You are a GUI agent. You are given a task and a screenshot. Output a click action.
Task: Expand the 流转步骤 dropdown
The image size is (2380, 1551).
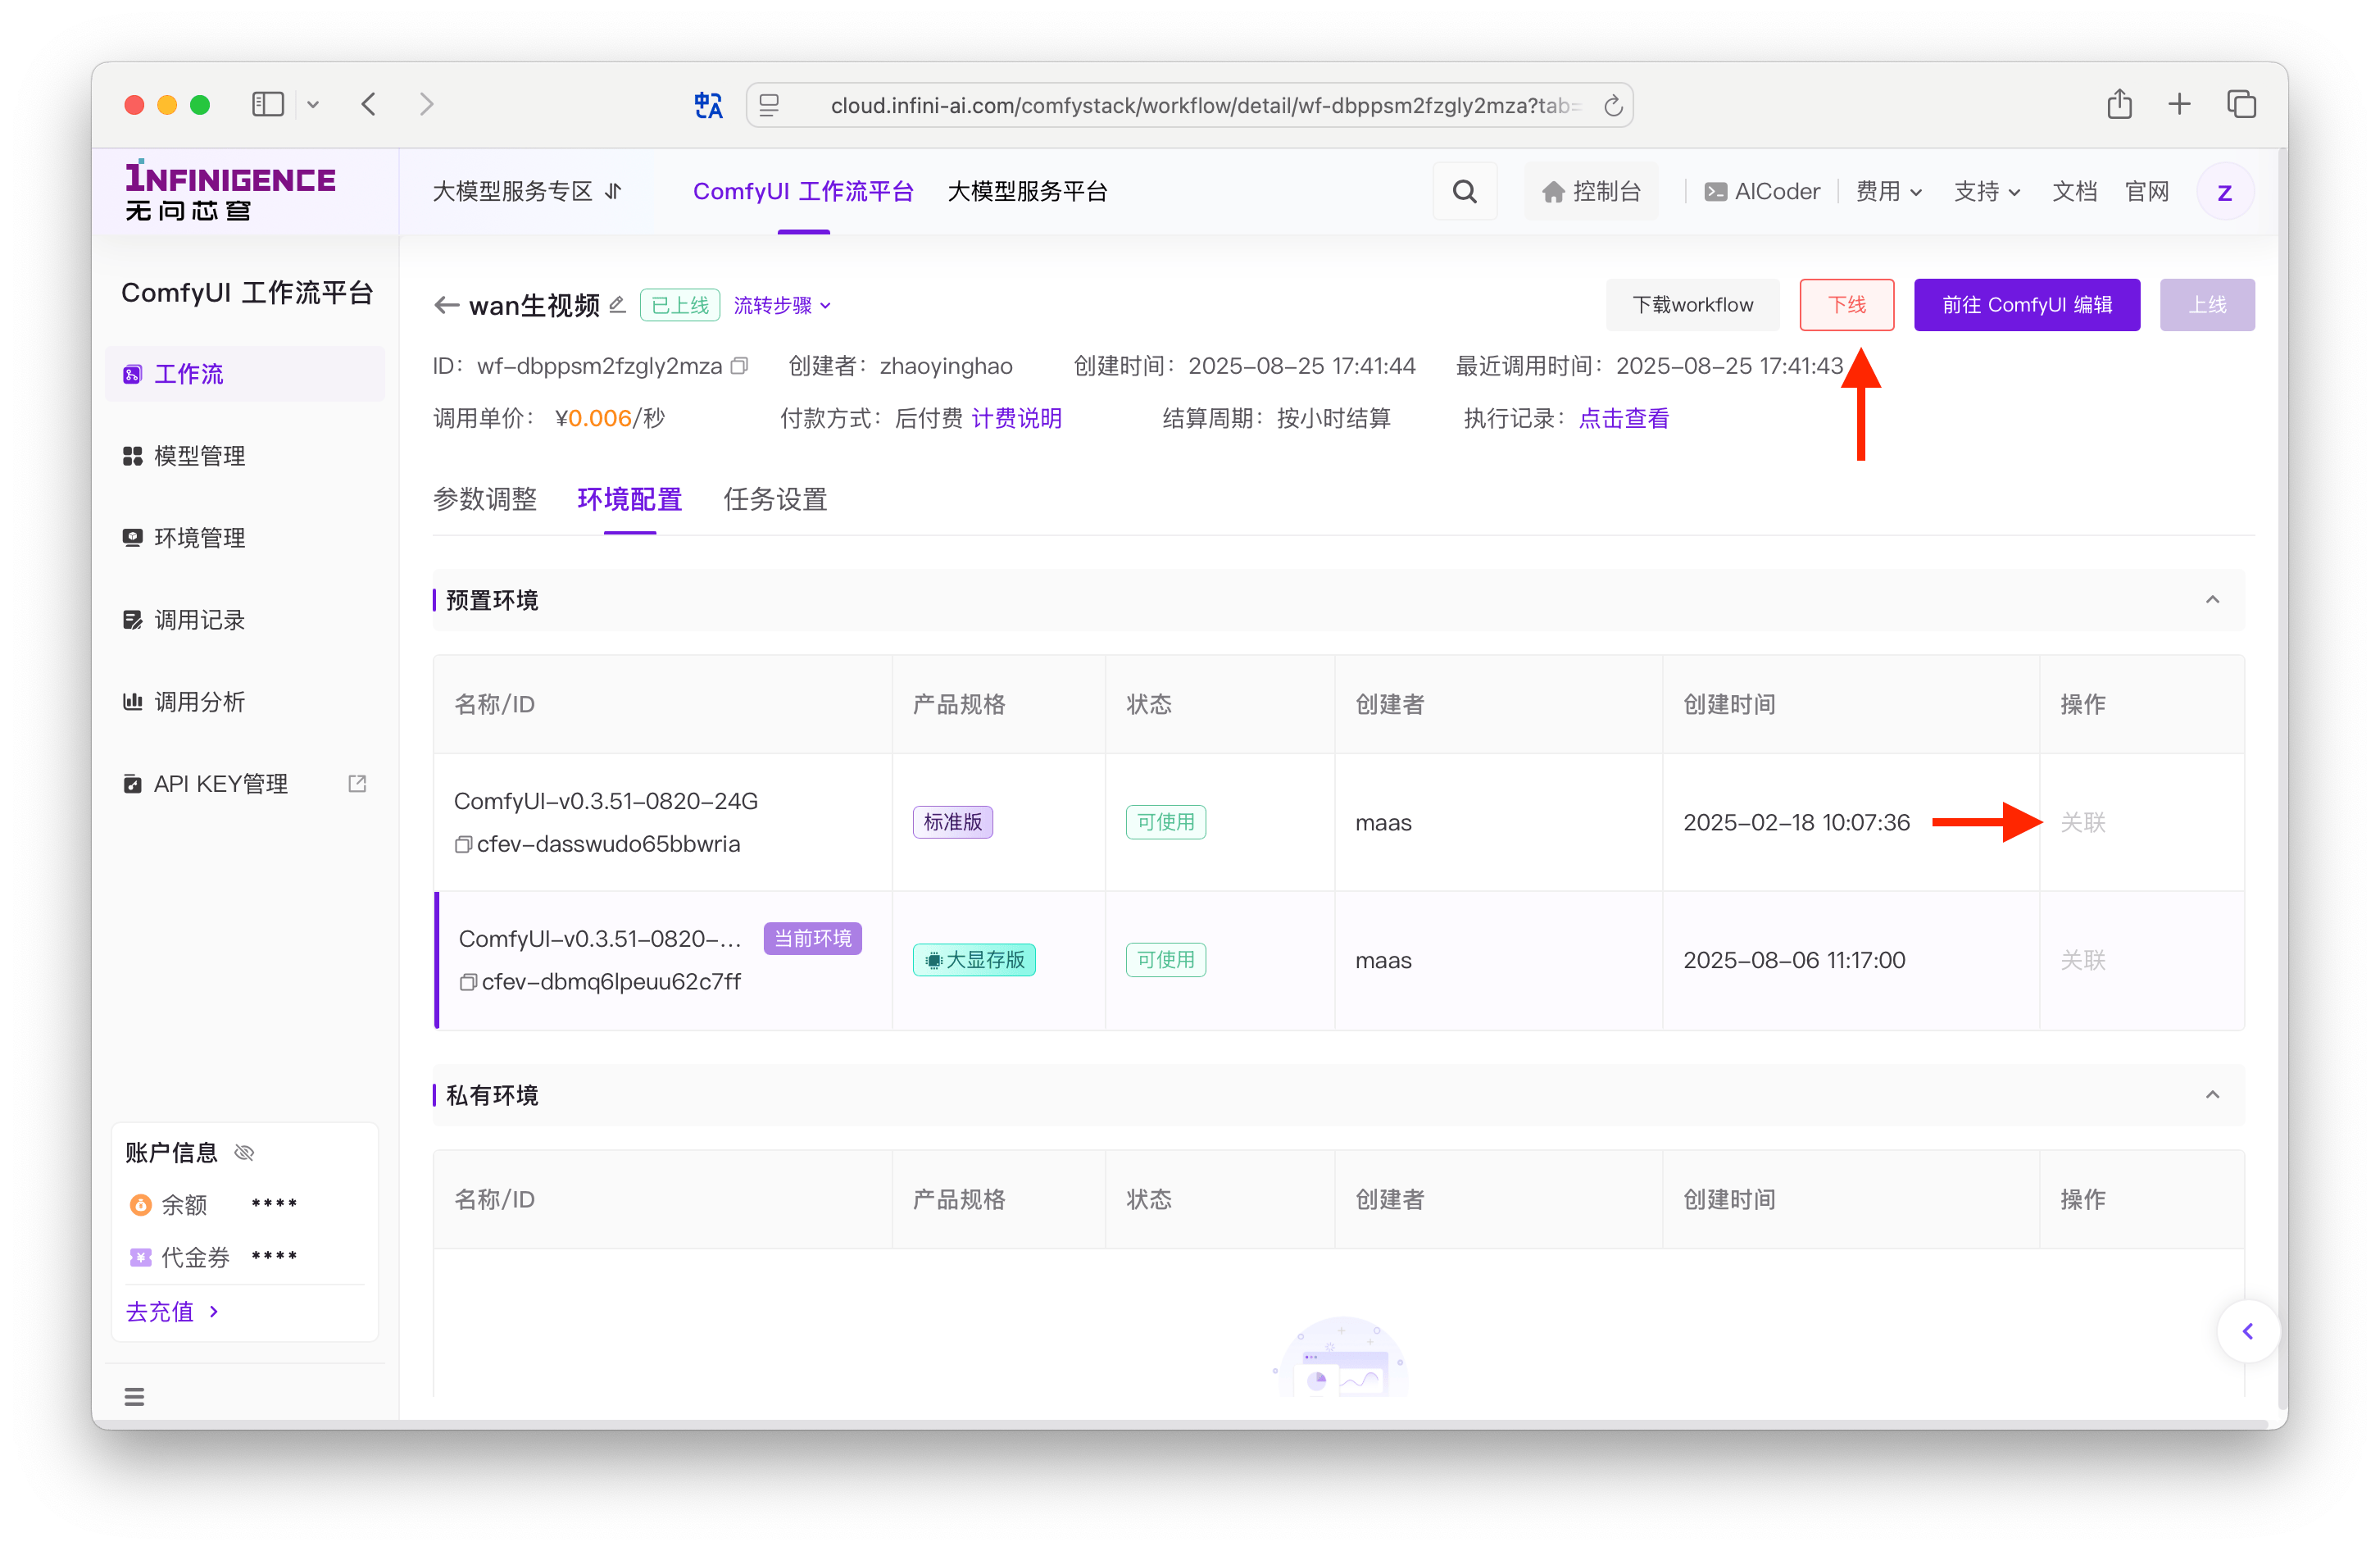[782, 305]
